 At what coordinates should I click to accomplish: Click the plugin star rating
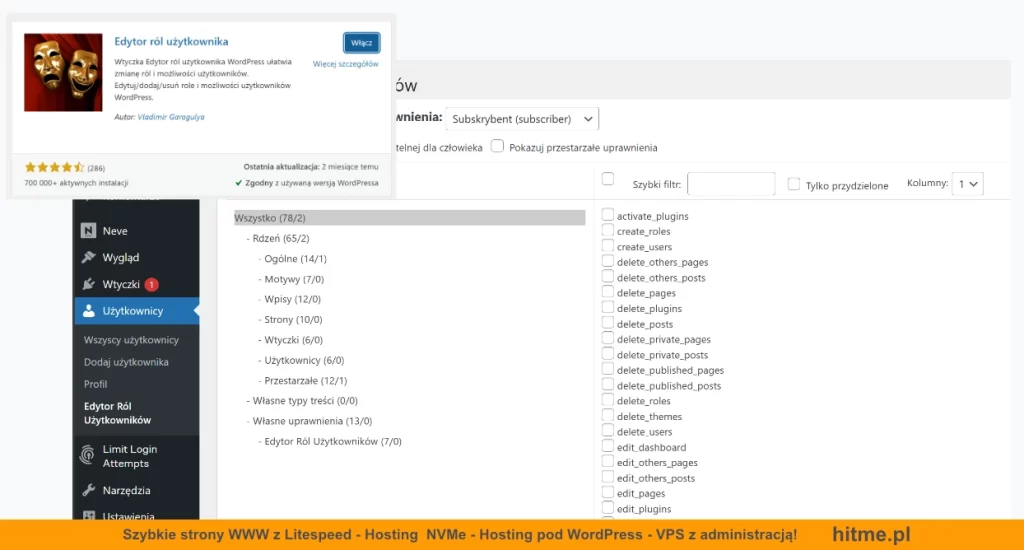coord(54,167)
